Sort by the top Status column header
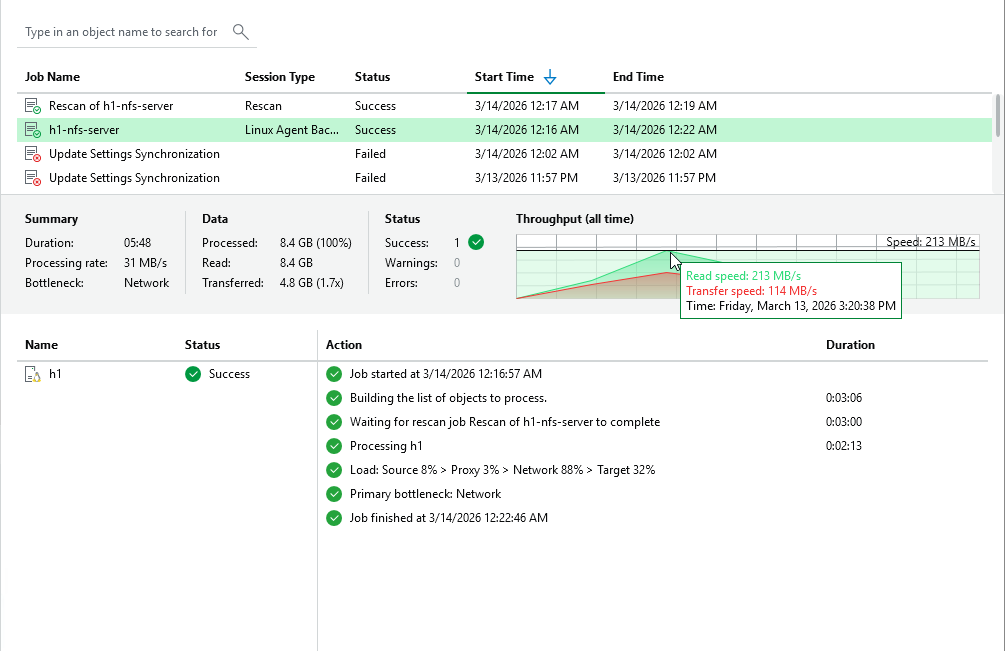 coord(372,77)
